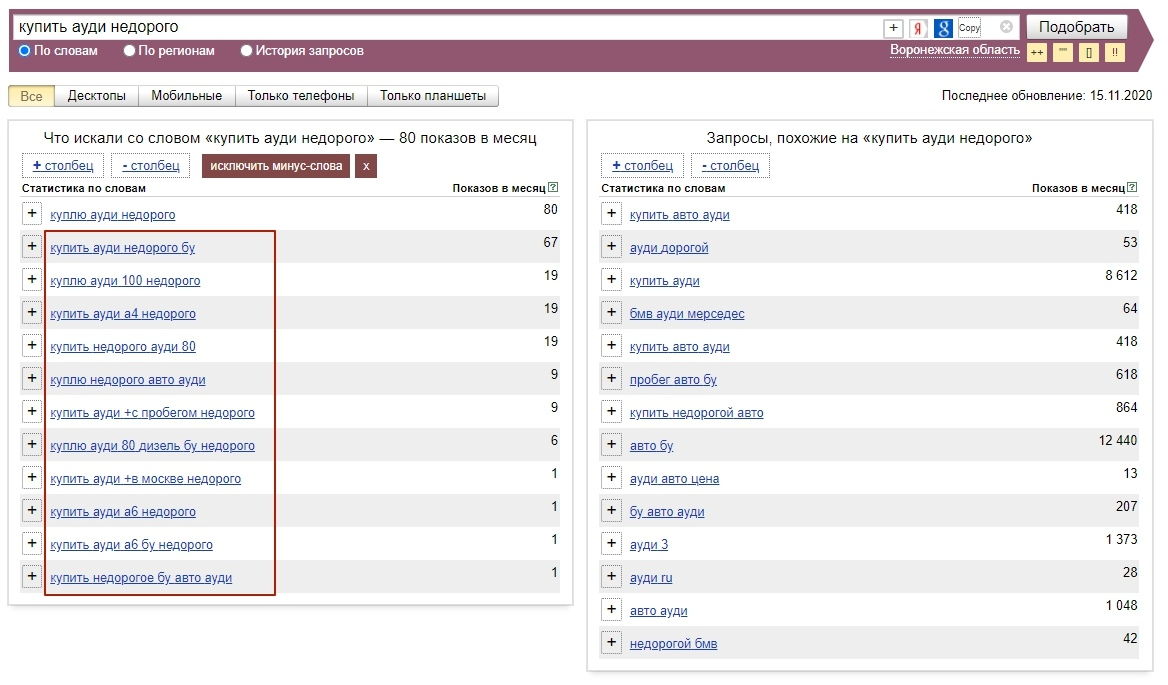Screen dimensions: 1168x685
Task: Click the plus next to "пробег авто бу"
Action: coord(611,378)
